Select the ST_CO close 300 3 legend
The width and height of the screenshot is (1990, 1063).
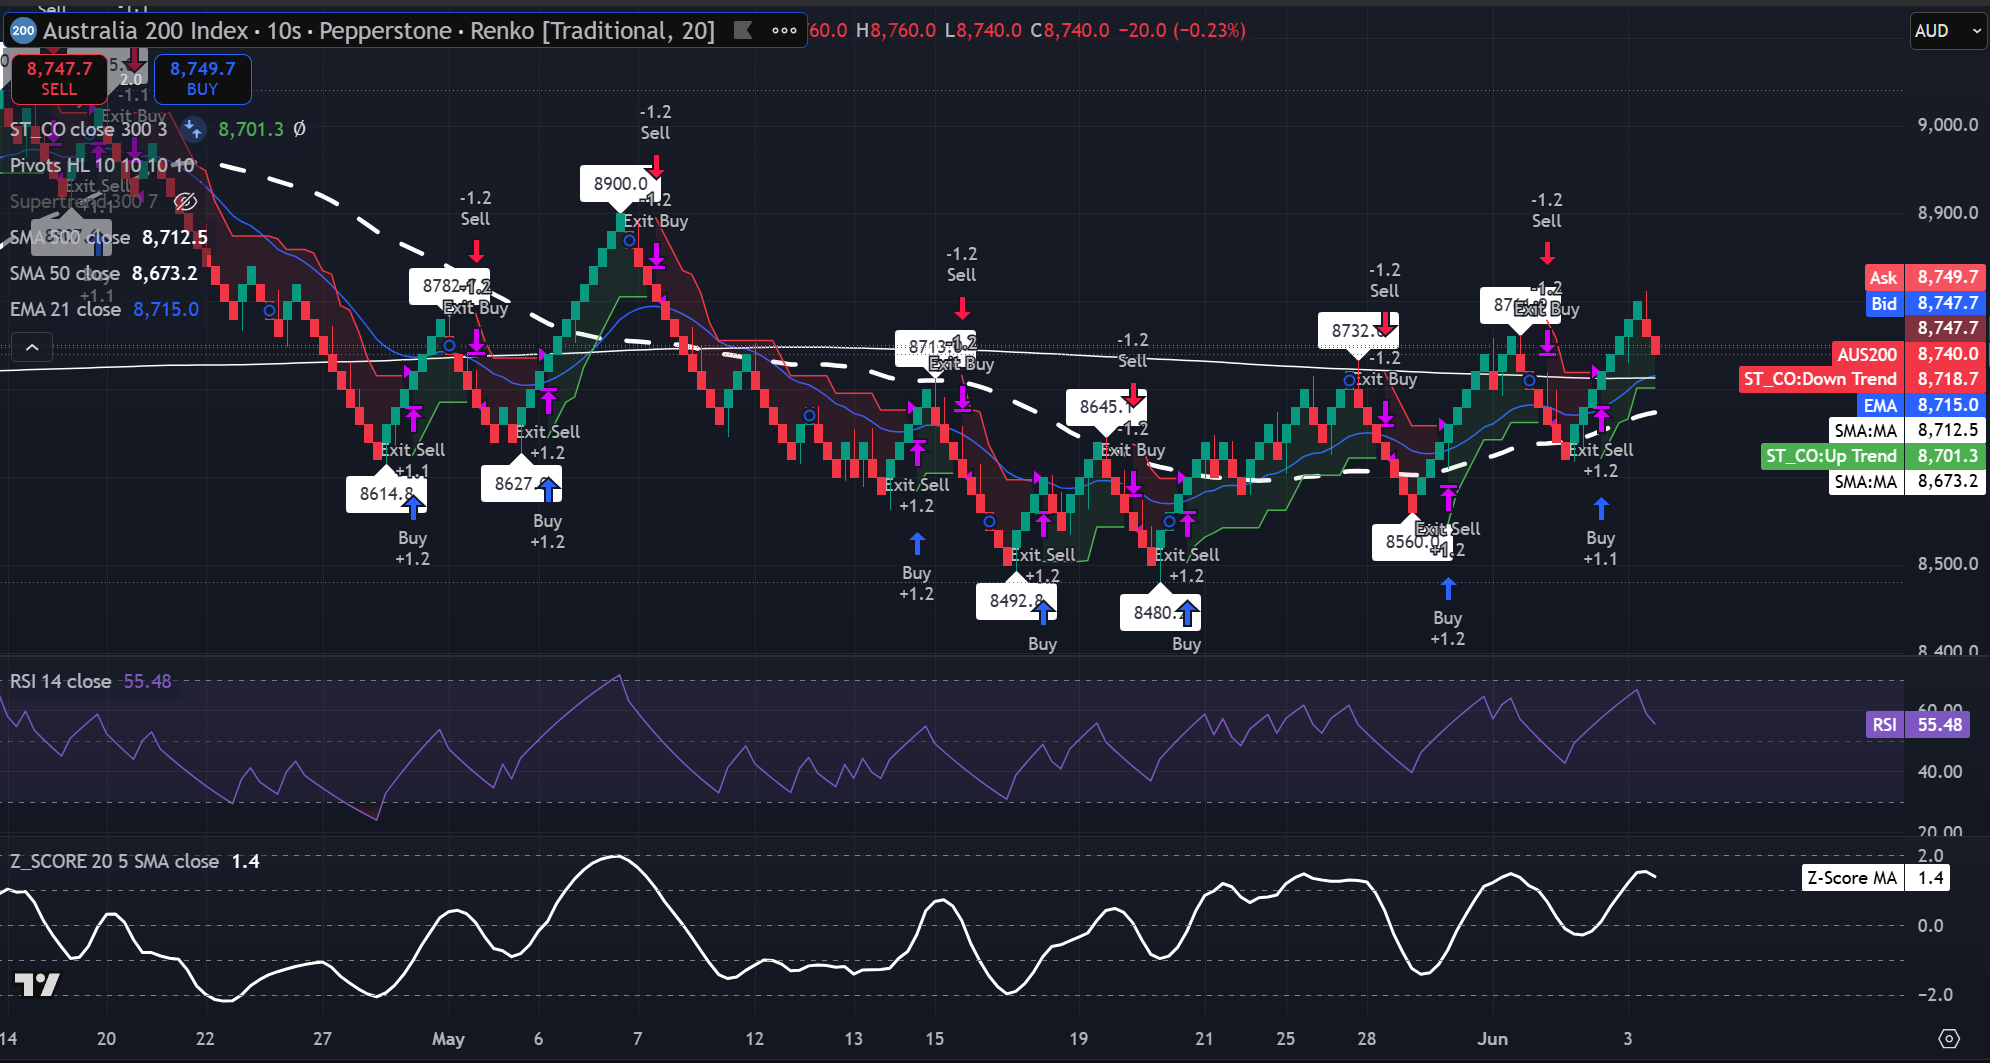(x=88, y=129)
